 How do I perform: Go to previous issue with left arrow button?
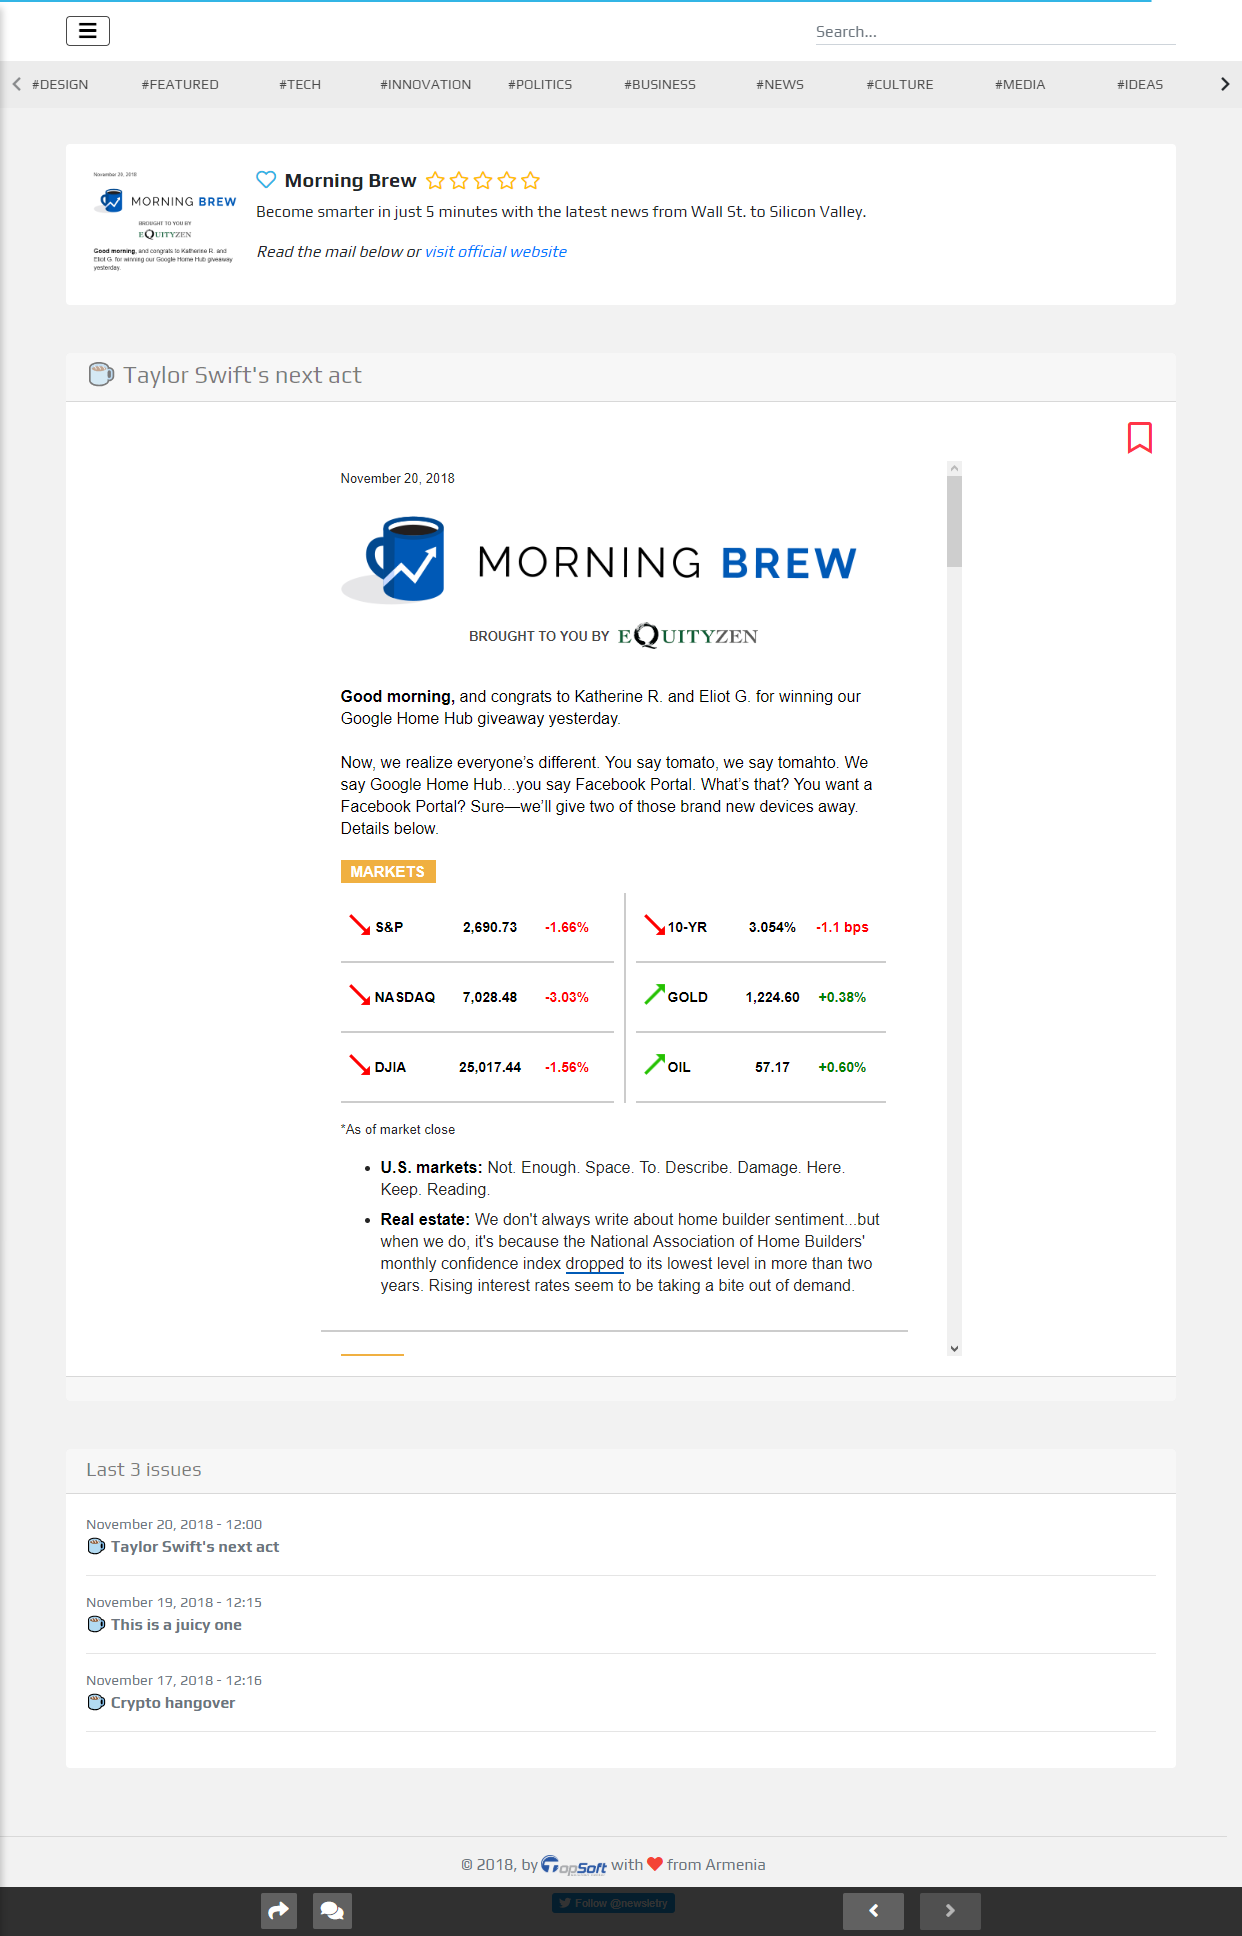873,1911
